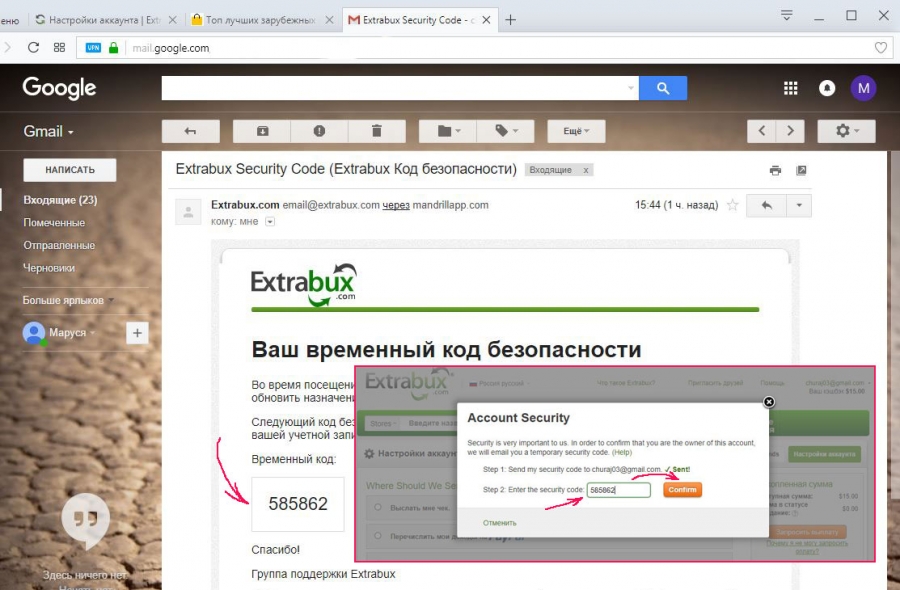Close the Account Security dialog

[x=769, y=402]
